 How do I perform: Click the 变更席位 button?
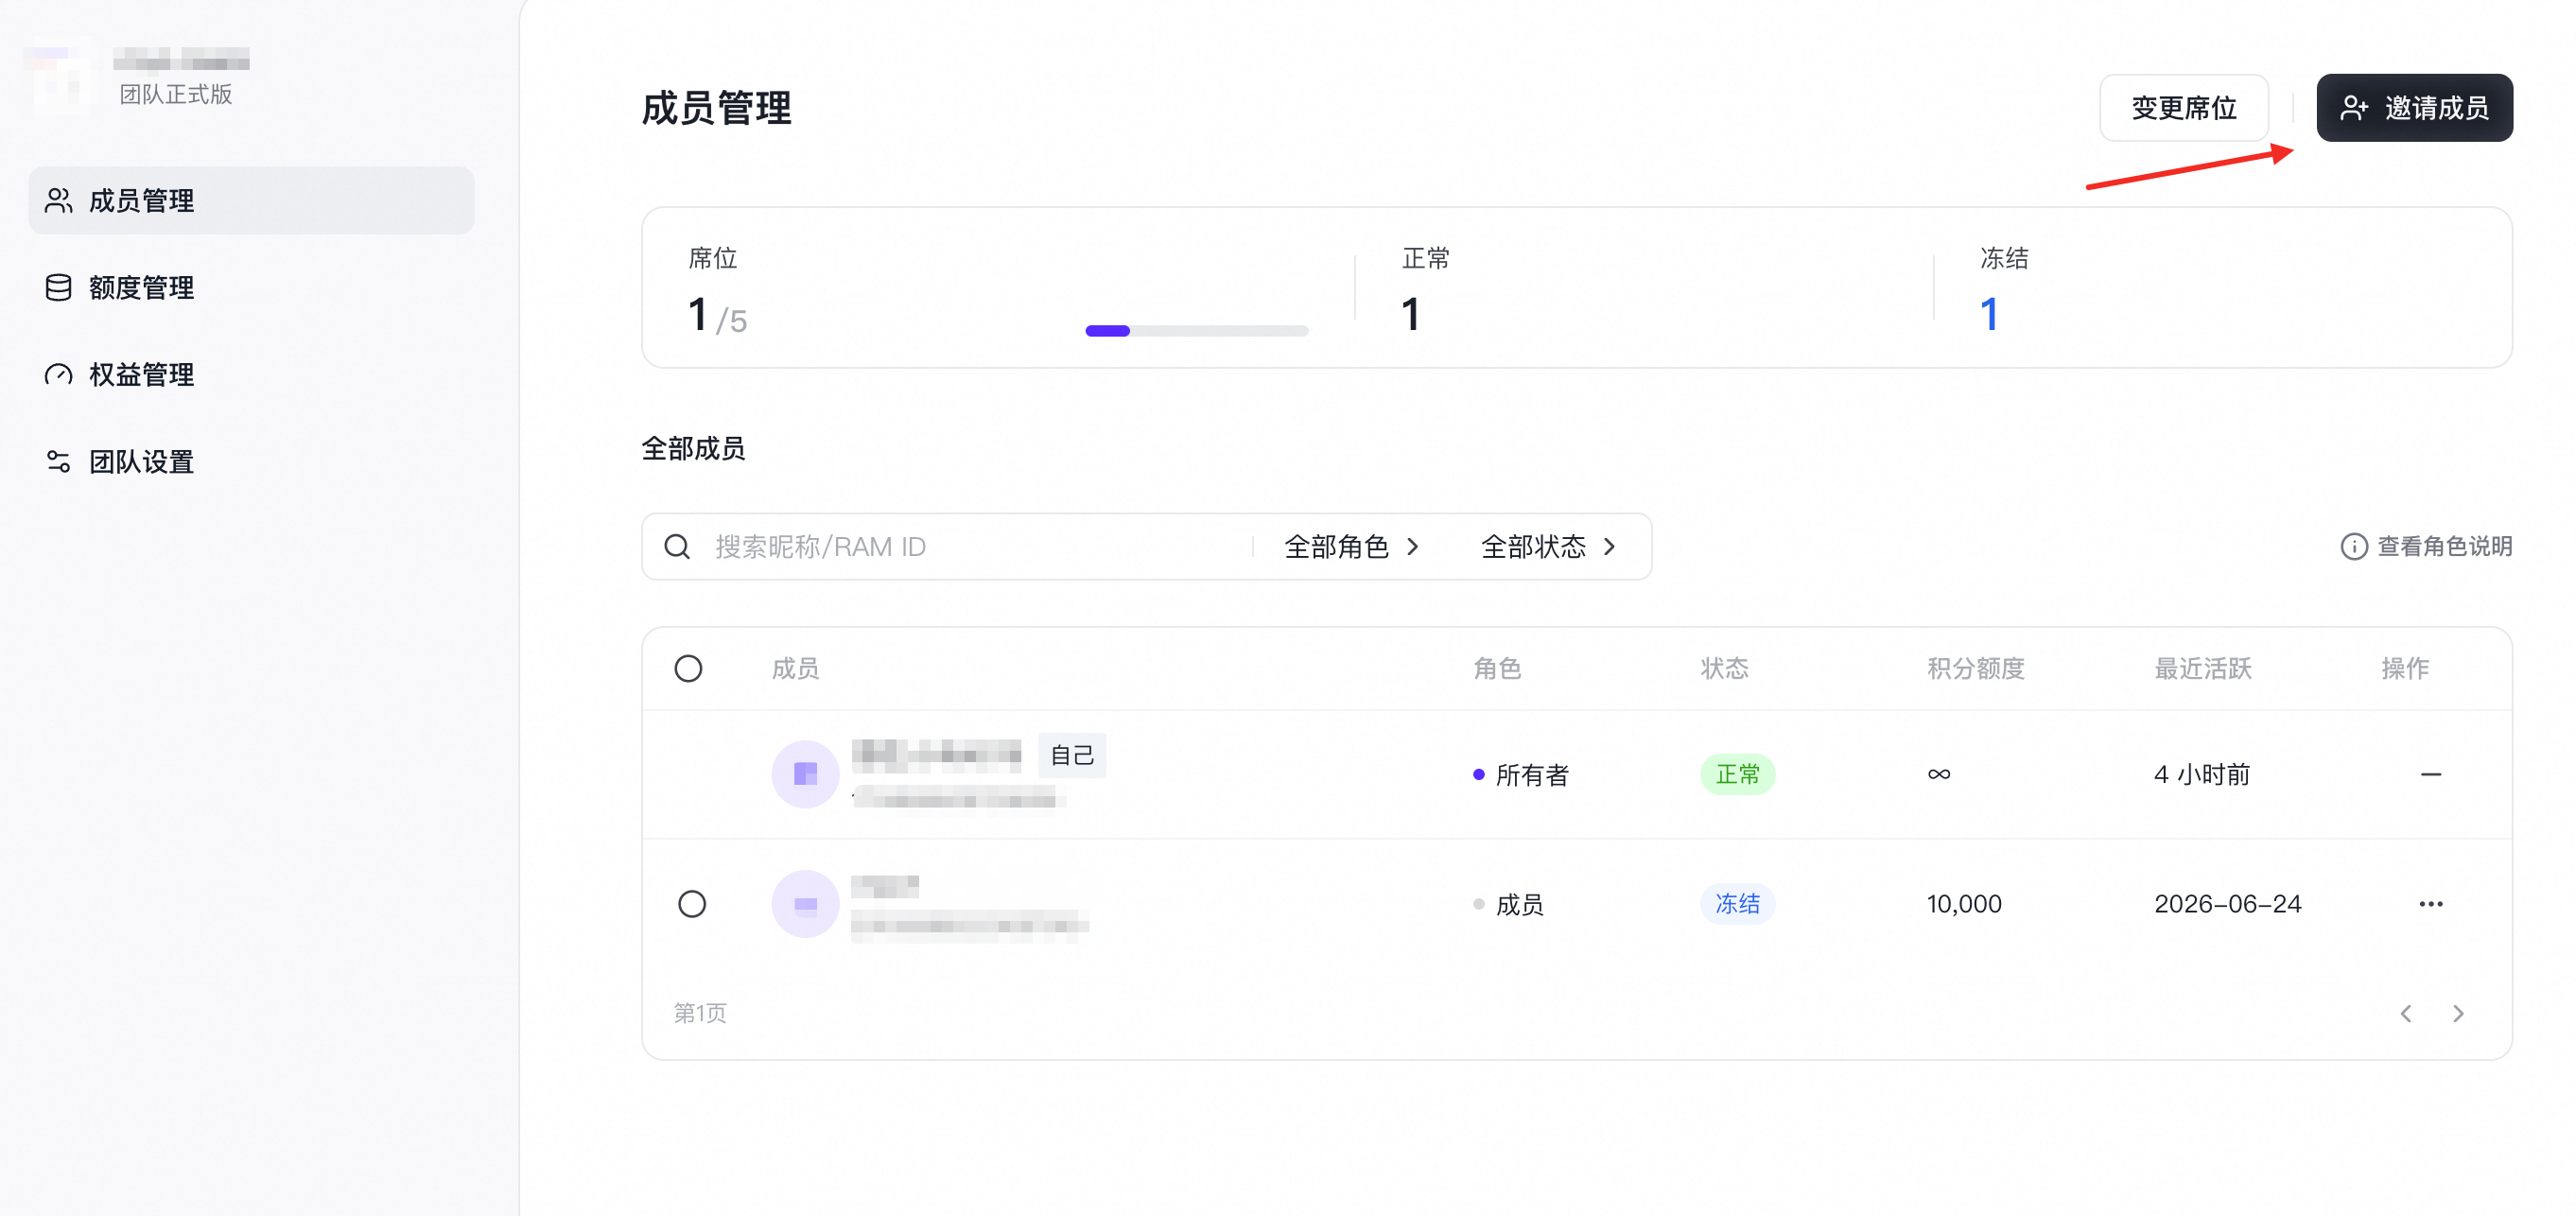point(2183,108)
